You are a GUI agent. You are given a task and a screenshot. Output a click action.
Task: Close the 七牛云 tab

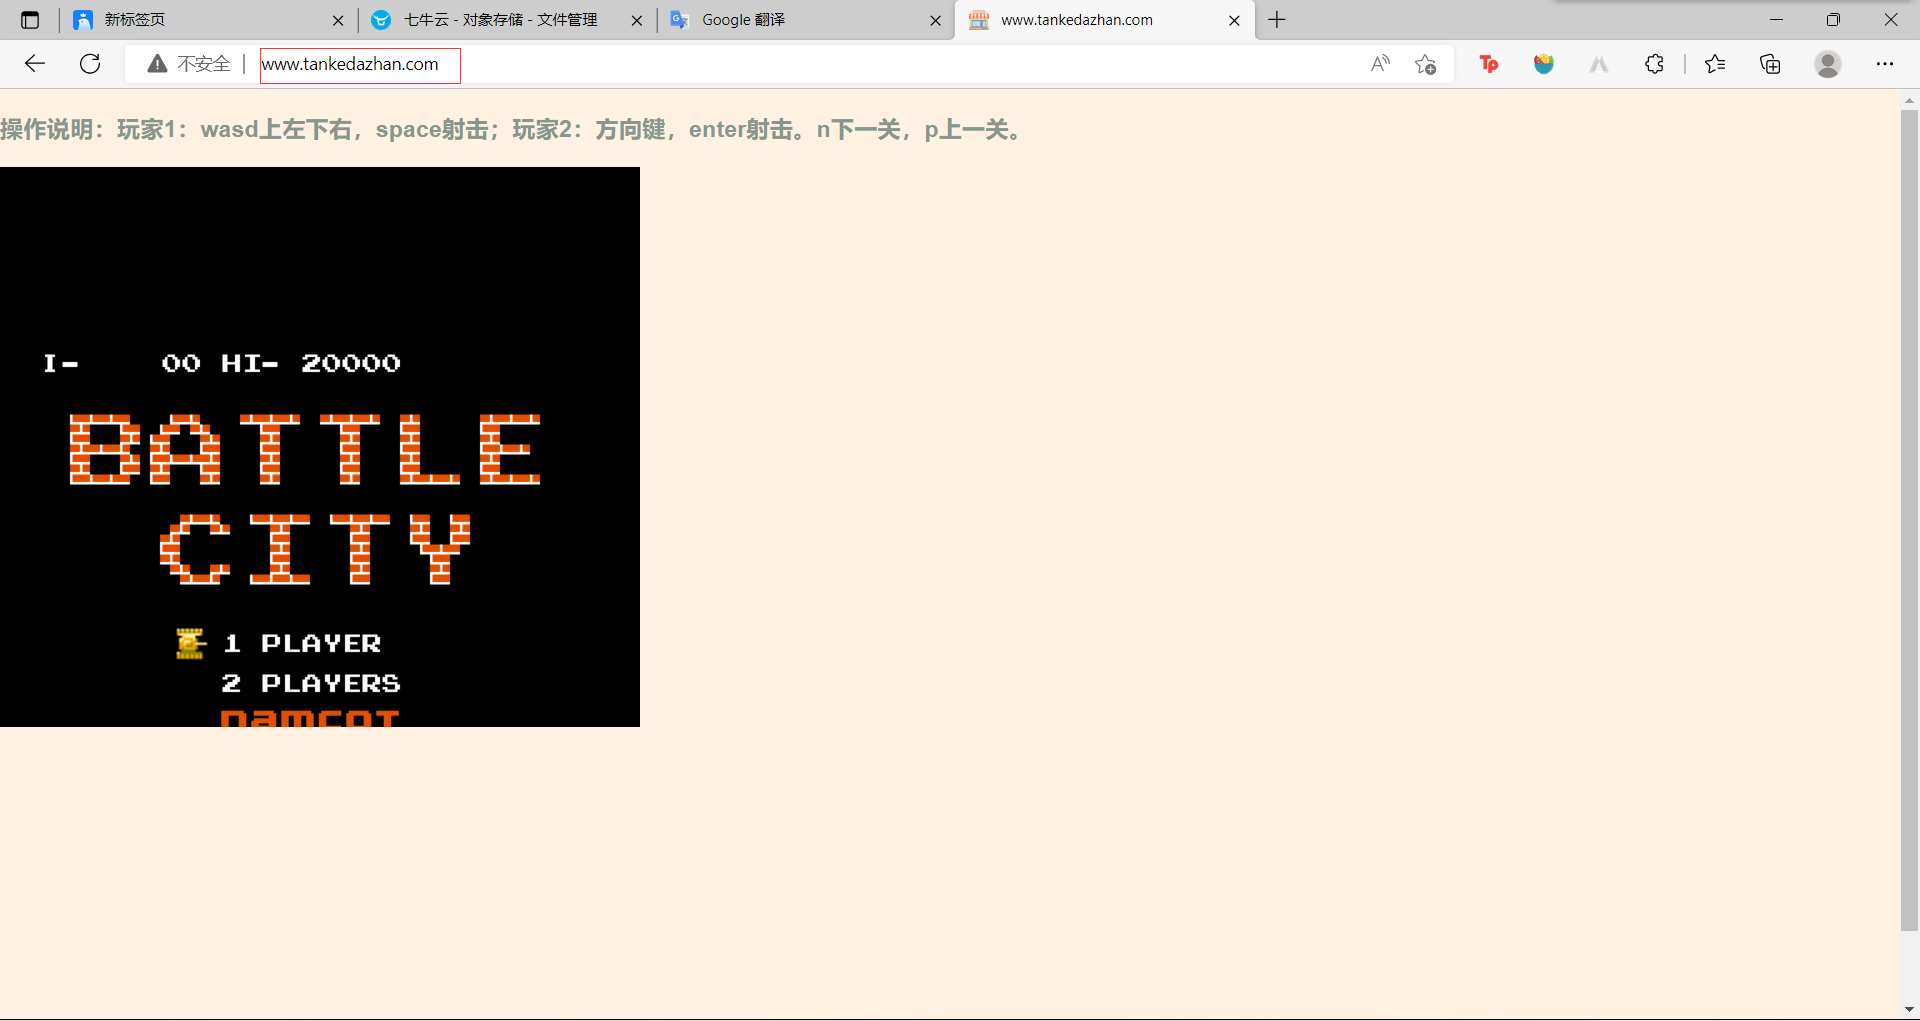(637, 20)
